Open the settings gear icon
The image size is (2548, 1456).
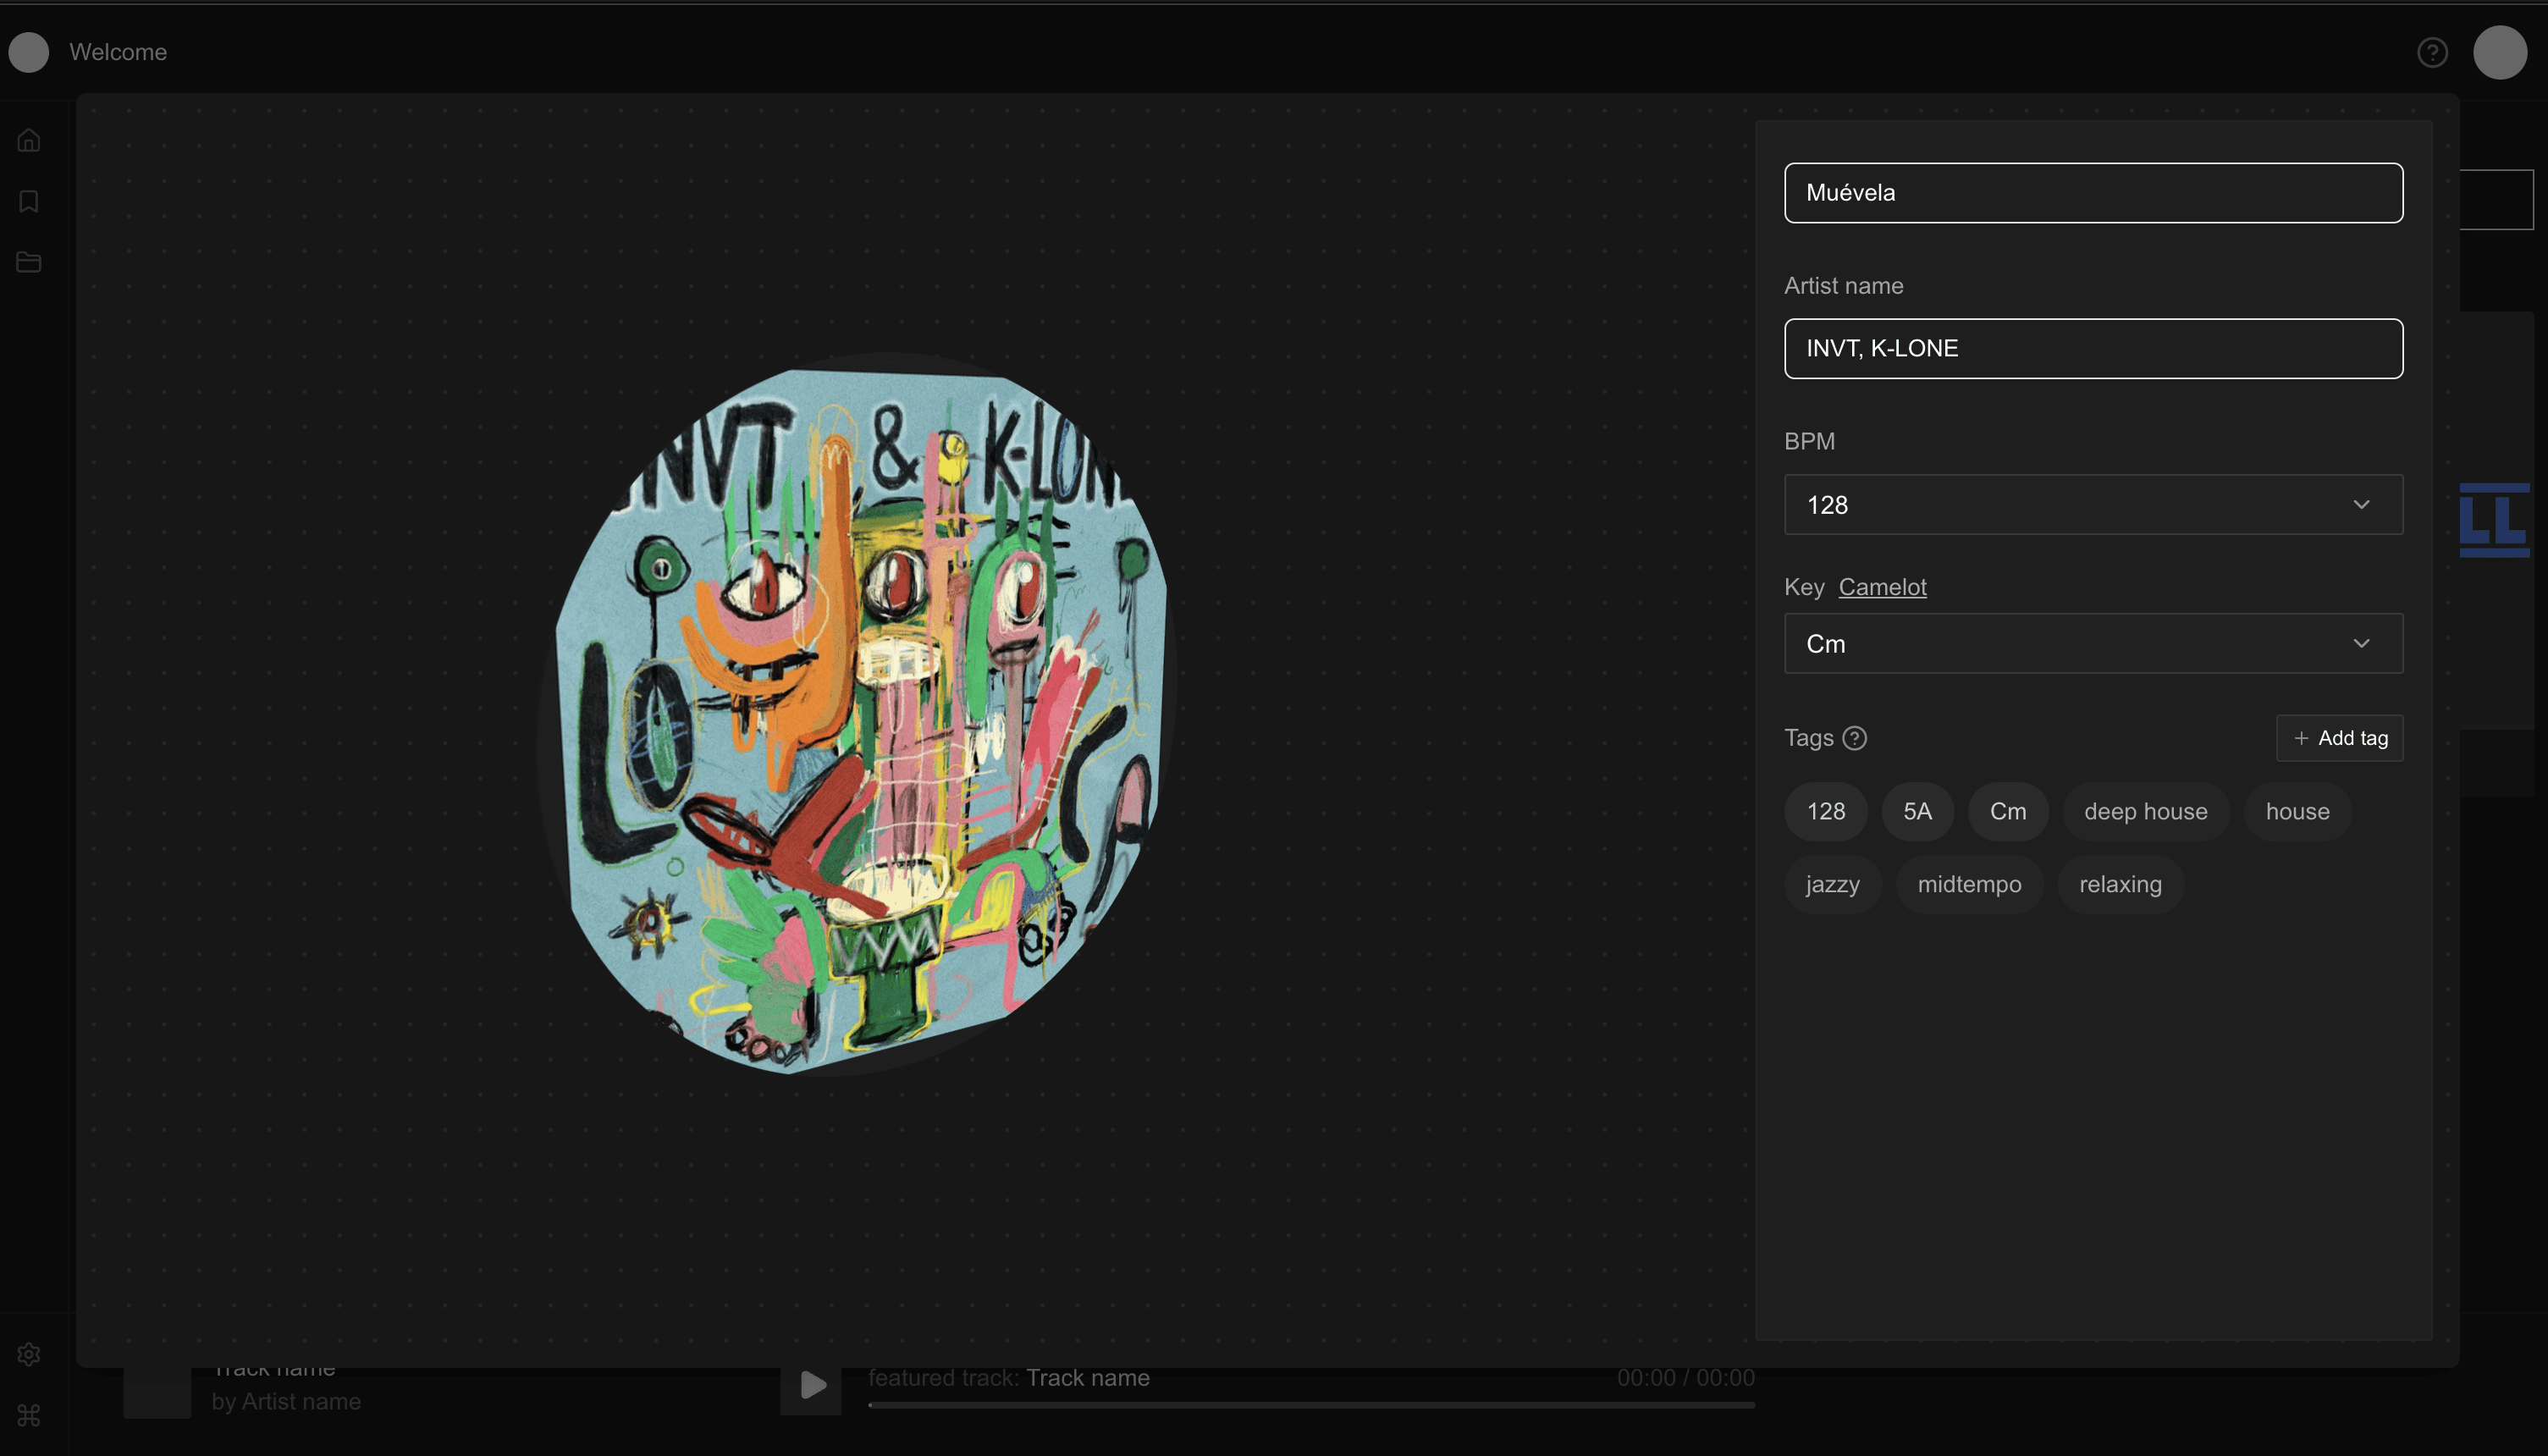pyautogui.click(x=29, y=1354)
